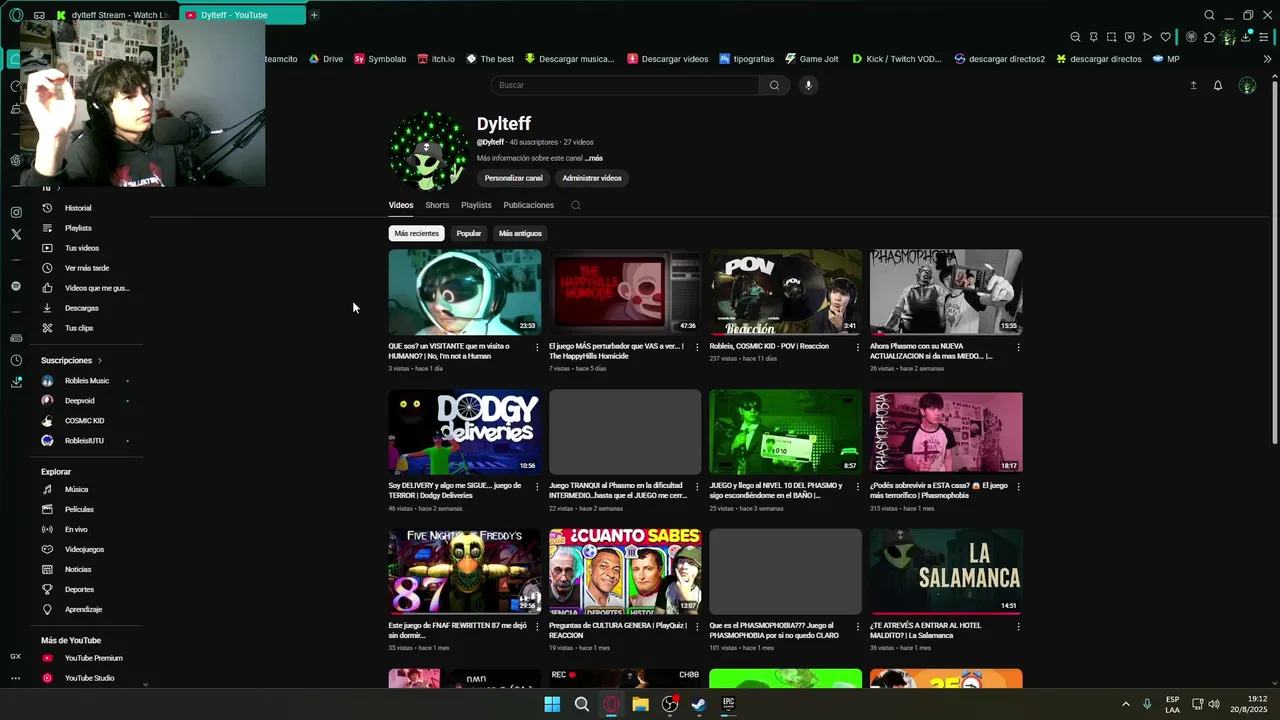This screenshot has height=720, width=1280.
Task: Click the zoom out icon in address bar
Action: coord(1075,37)
